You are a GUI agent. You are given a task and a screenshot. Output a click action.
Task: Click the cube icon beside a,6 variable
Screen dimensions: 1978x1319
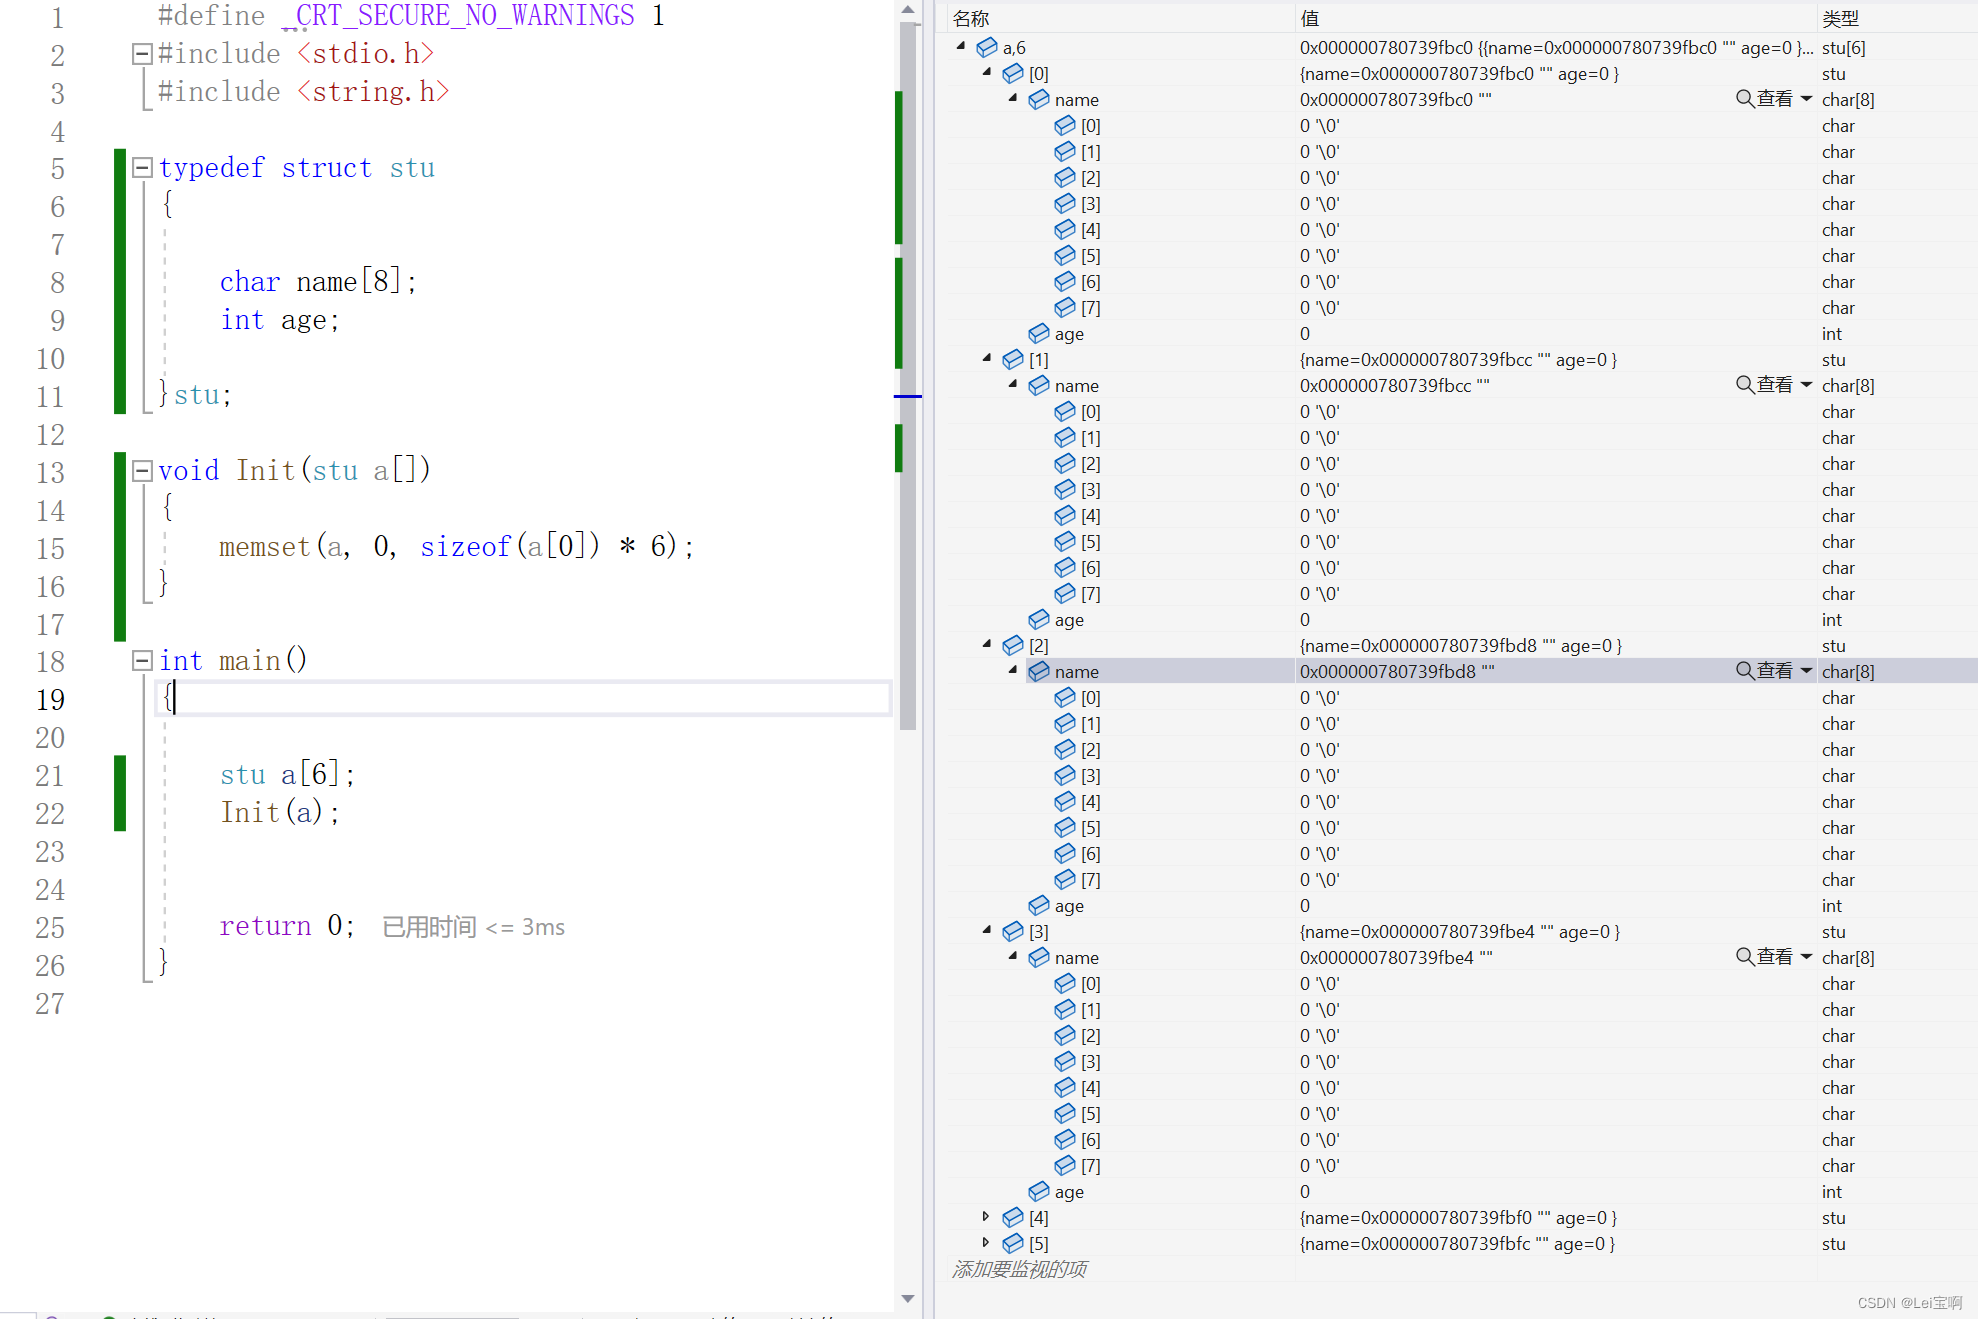(x=987, y=47)
